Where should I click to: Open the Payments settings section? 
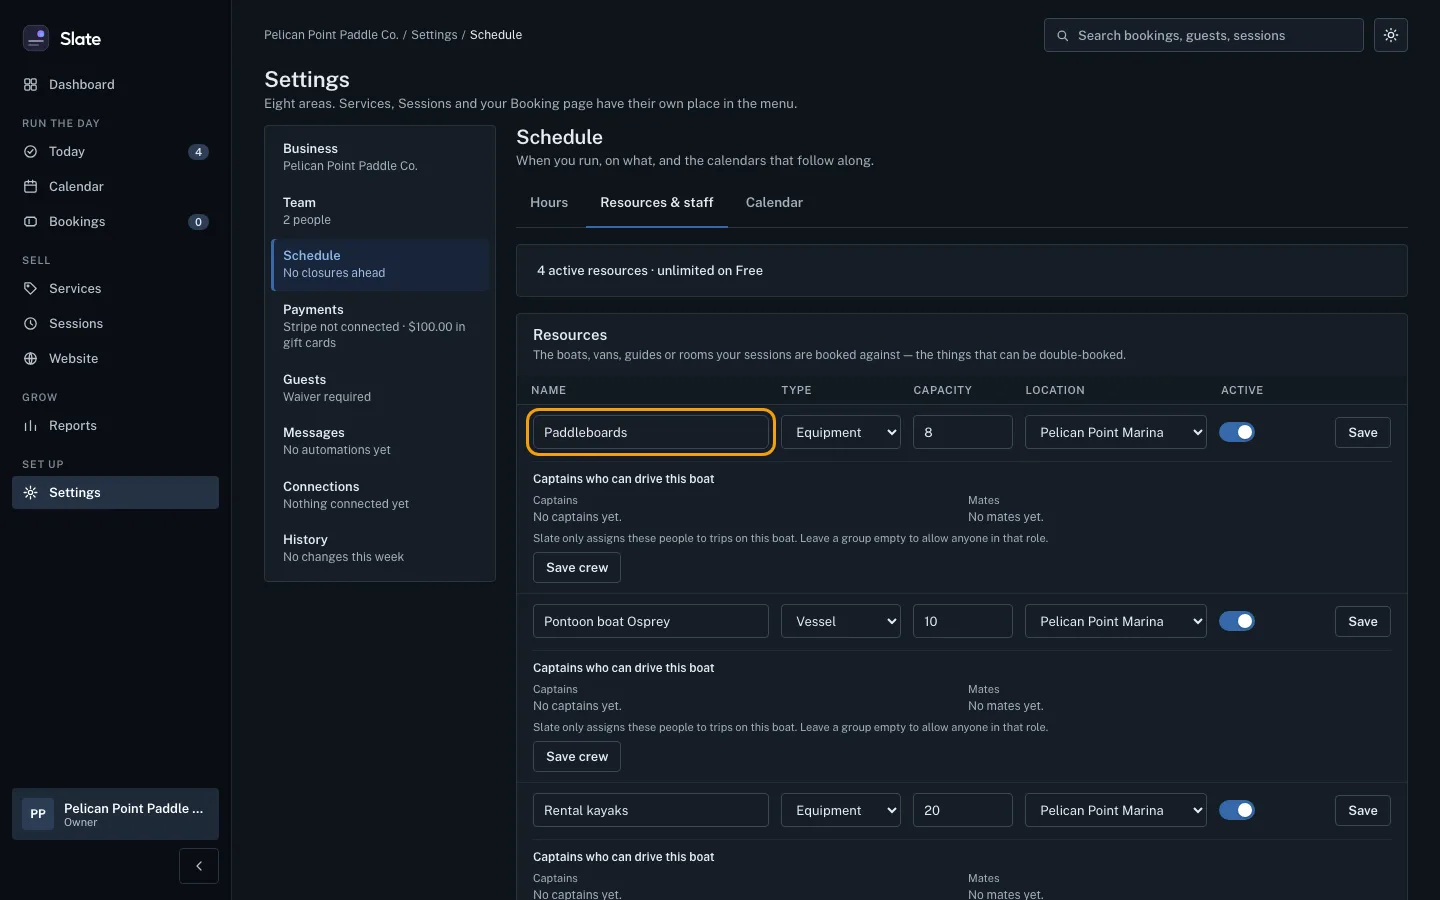pos(380,326)
